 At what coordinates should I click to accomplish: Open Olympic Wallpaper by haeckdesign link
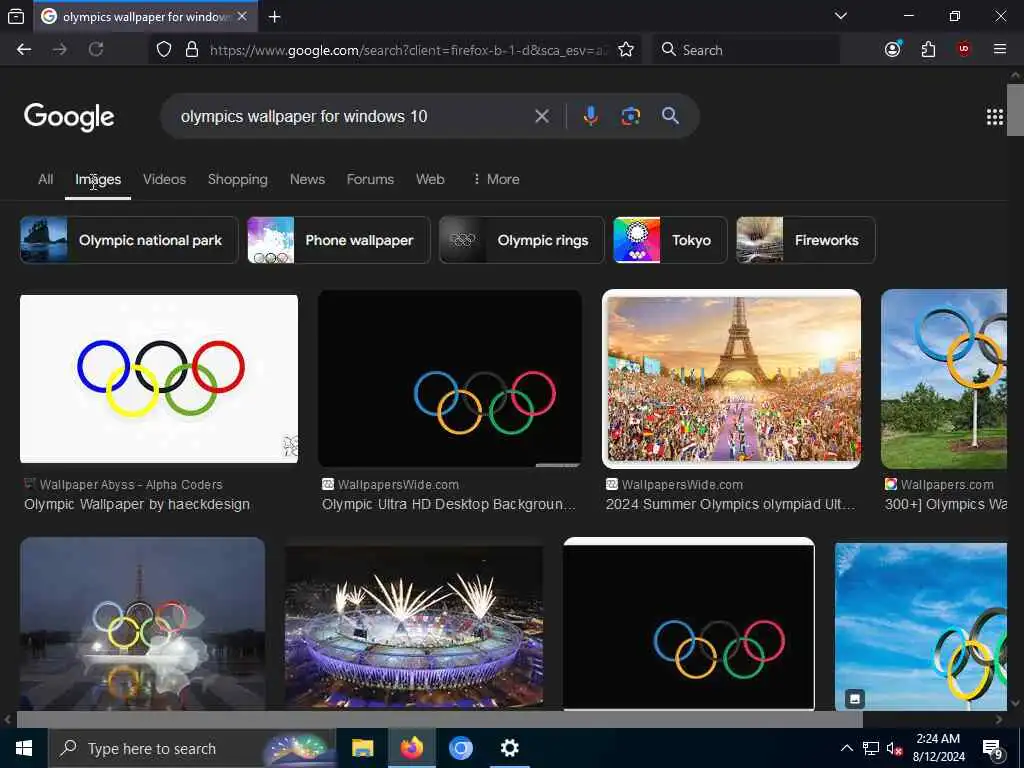137,504
